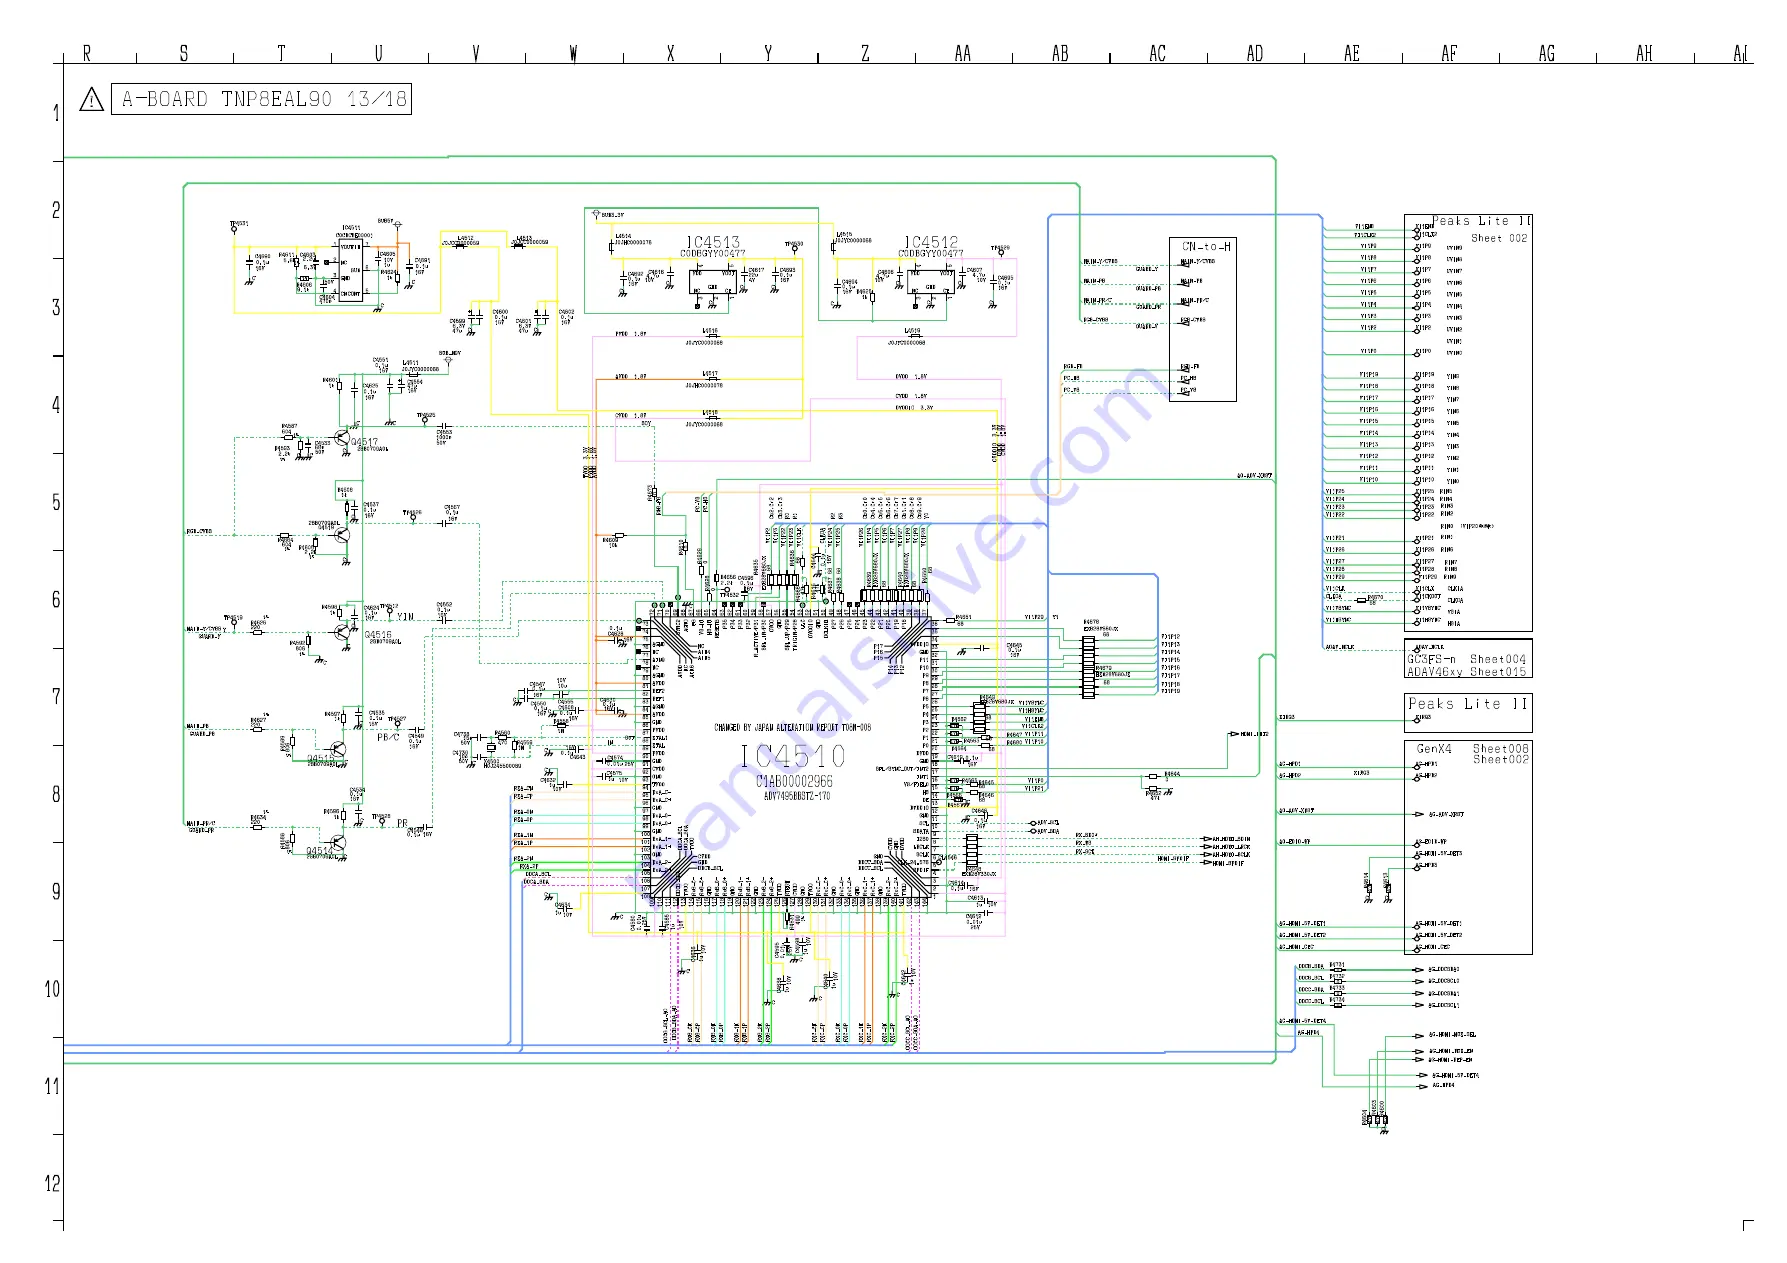Click the Peaks Lite II title above Sheet 002
The width and height of the screenshot is (1787, 1263).
coord(1482,221)
